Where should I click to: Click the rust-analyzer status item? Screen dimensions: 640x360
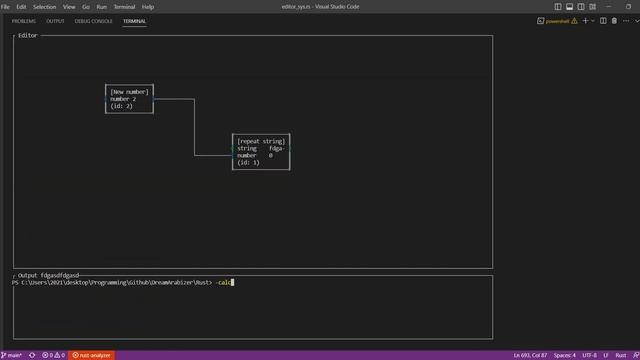[91, 356]
